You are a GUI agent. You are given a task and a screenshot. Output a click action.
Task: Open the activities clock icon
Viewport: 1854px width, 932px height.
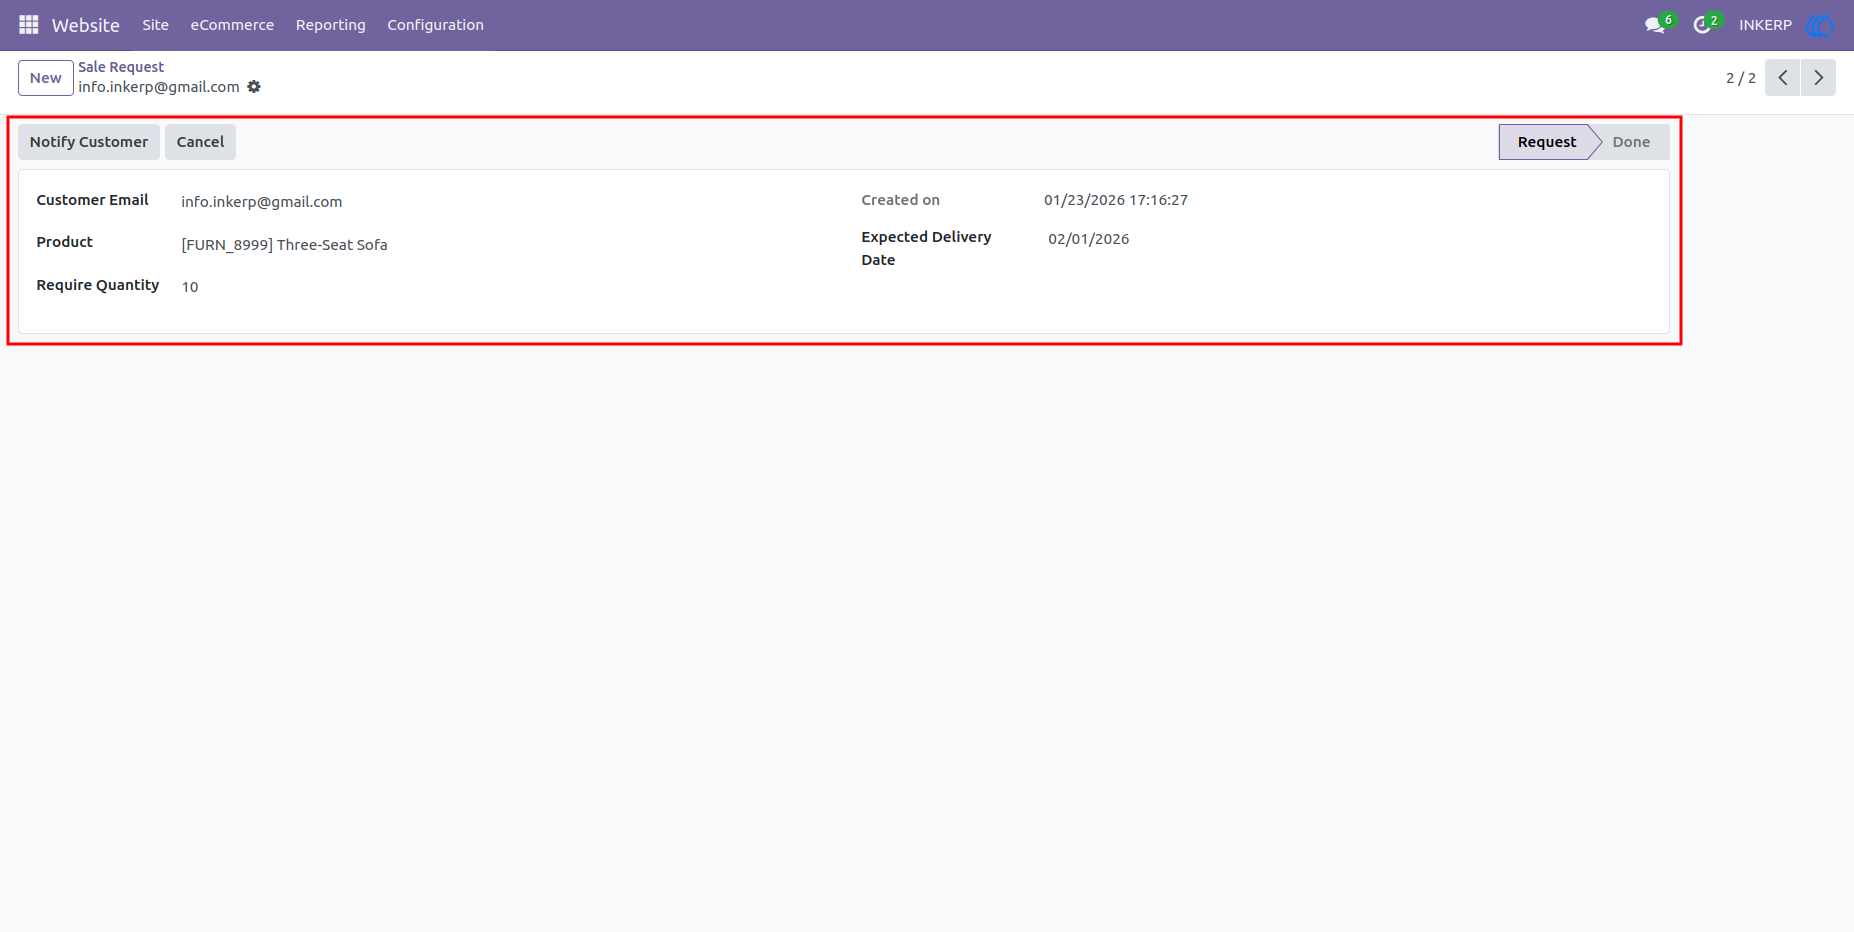1702,25
